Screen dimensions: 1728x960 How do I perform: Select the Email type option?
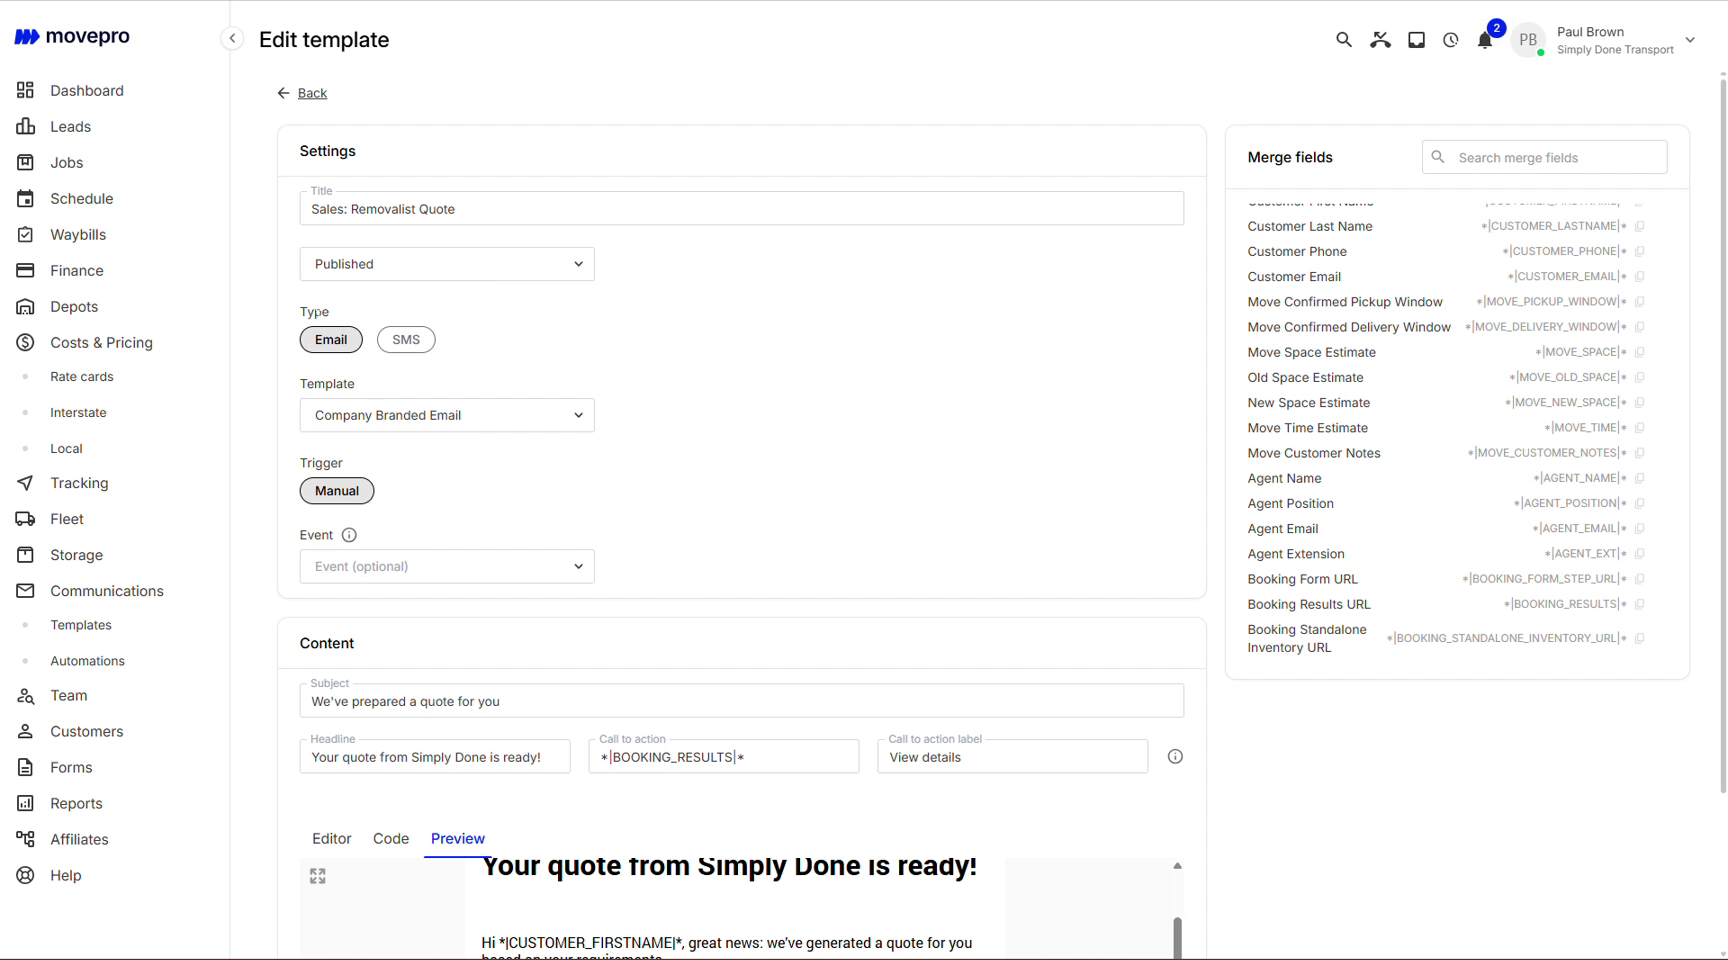point(331,340)
